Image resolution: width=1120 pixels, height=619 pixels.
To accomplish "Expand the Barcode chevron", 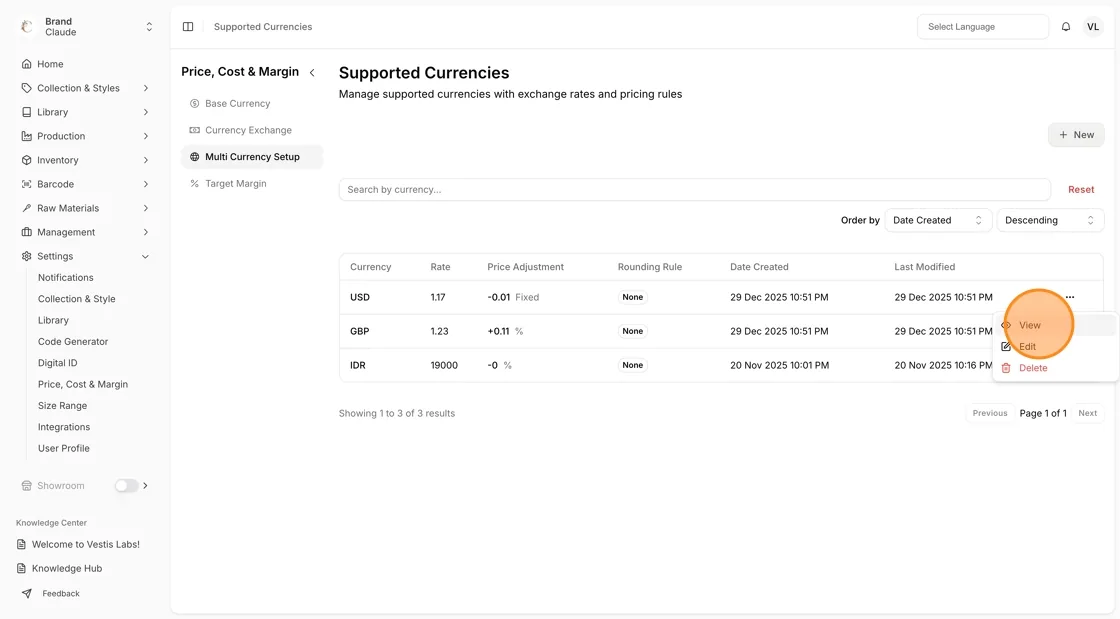I will click(146, 184).
